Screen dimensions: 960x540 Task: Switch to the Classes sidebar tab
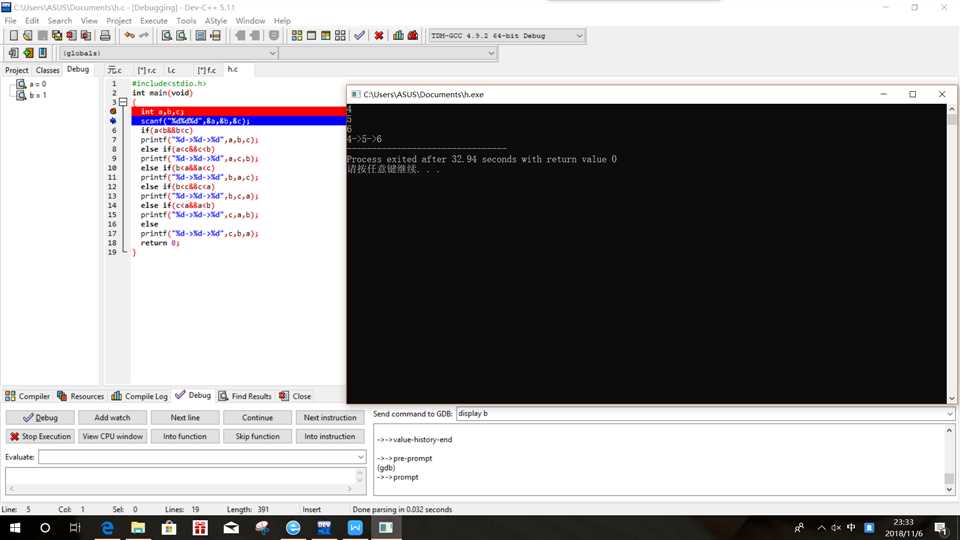pos(47,70)
